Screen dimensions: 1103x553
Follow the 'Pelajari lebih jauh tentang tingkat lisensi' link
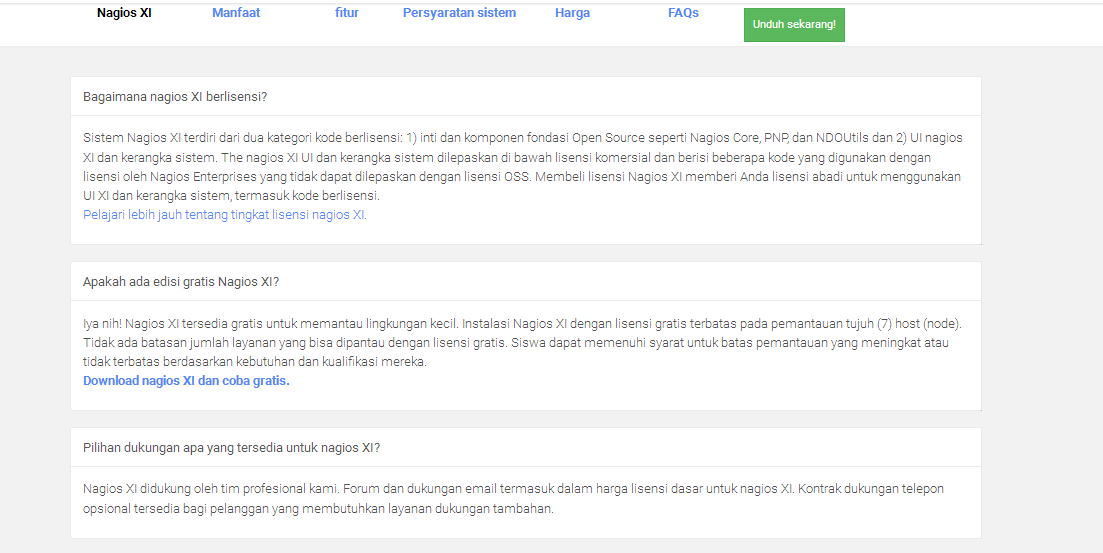[224, 215]
